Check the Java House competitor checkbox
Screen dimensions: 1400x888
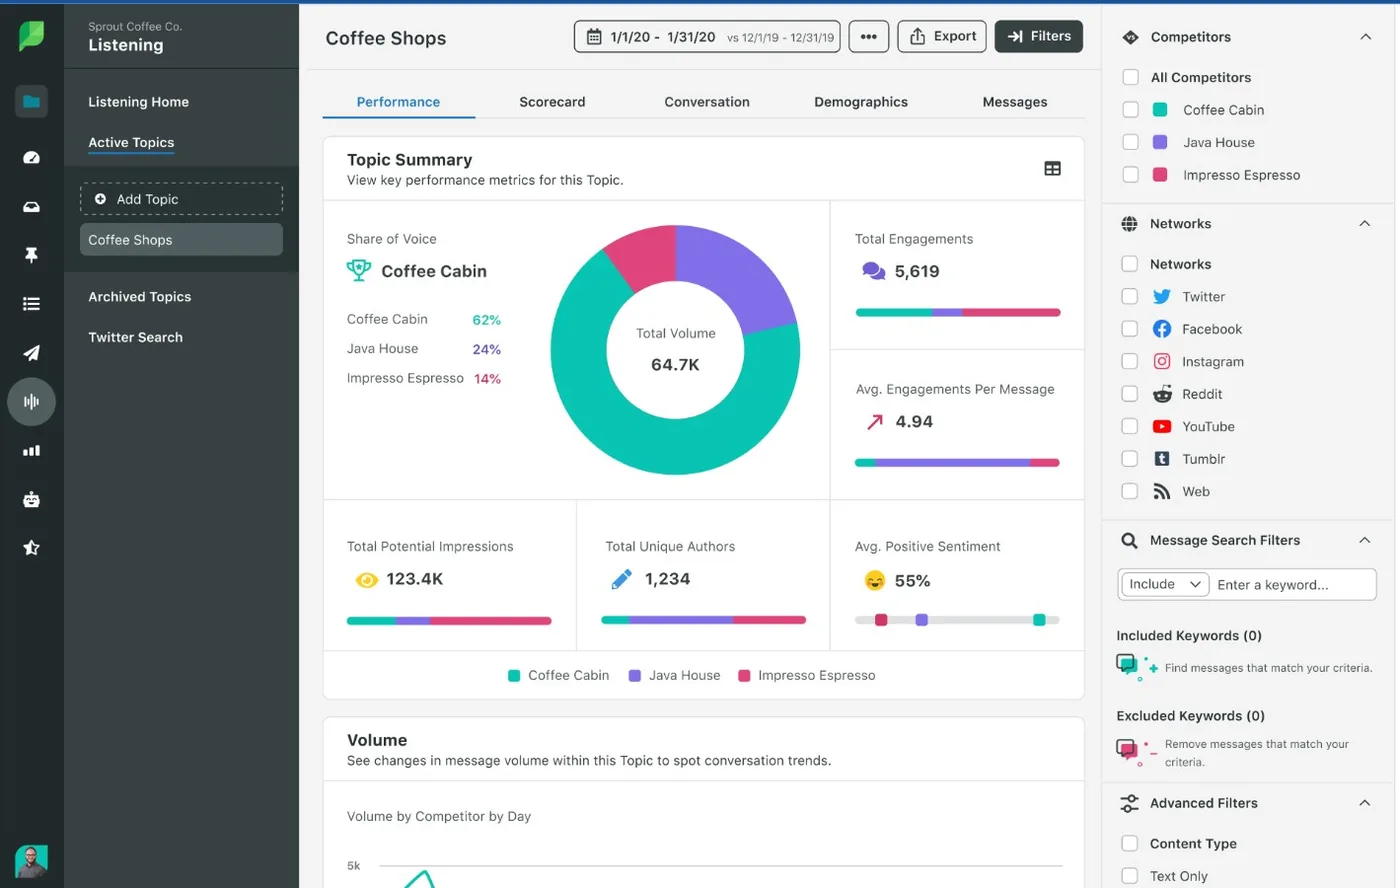(1130, 142)
